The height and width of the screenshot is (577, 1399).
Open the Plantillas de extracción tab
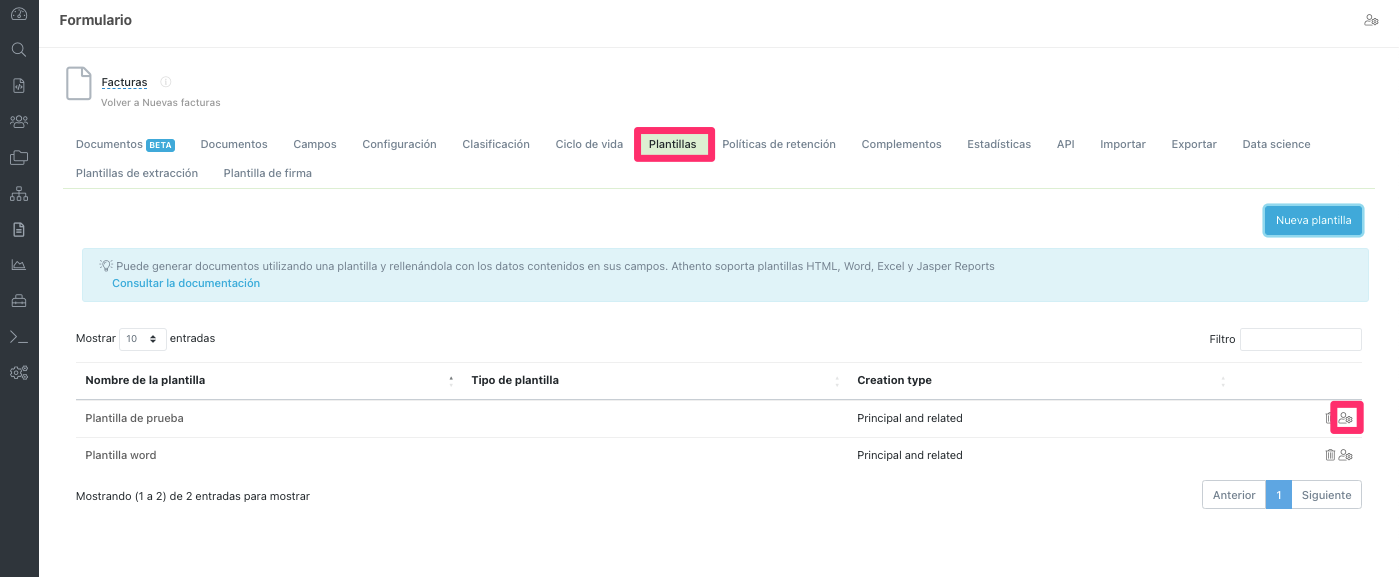tap(137, 173)
